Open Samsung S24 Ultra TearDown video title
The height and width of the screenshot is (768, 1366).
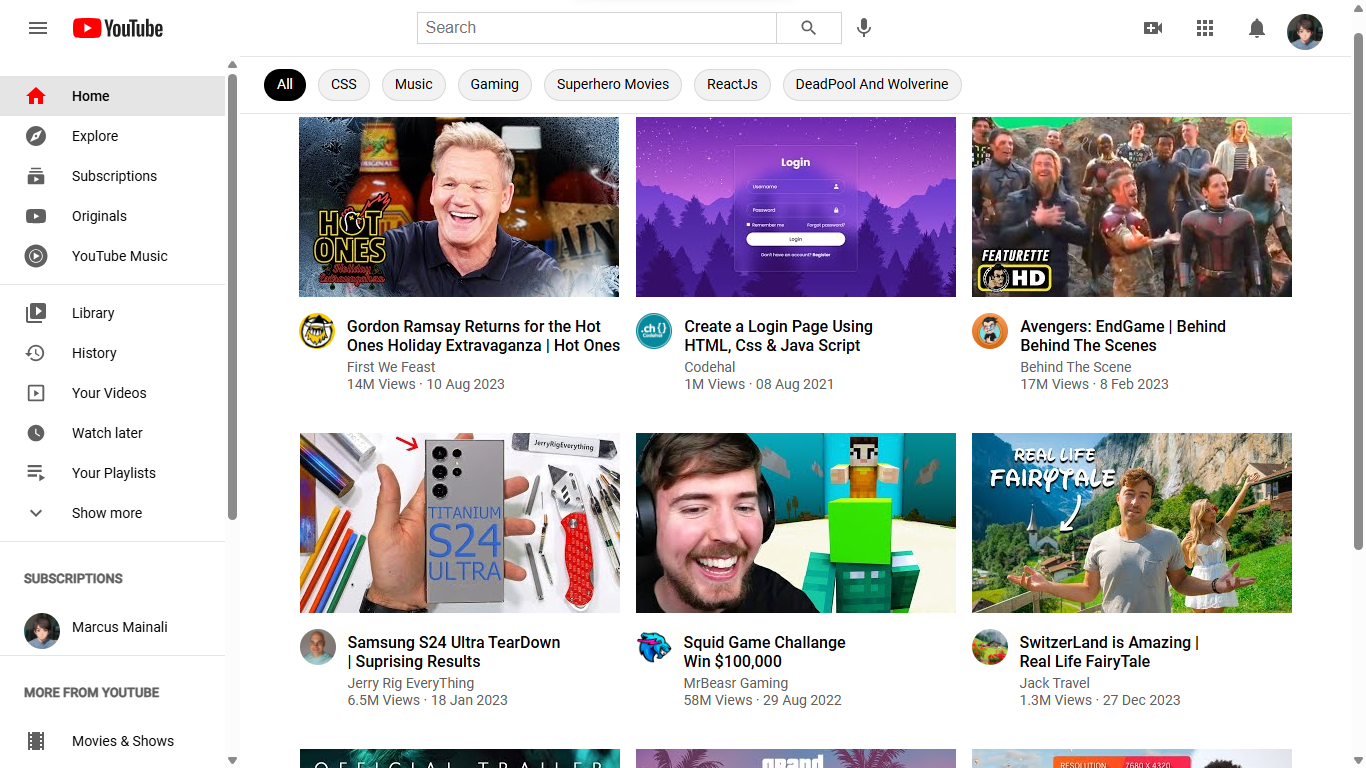[x=453, y=651]
